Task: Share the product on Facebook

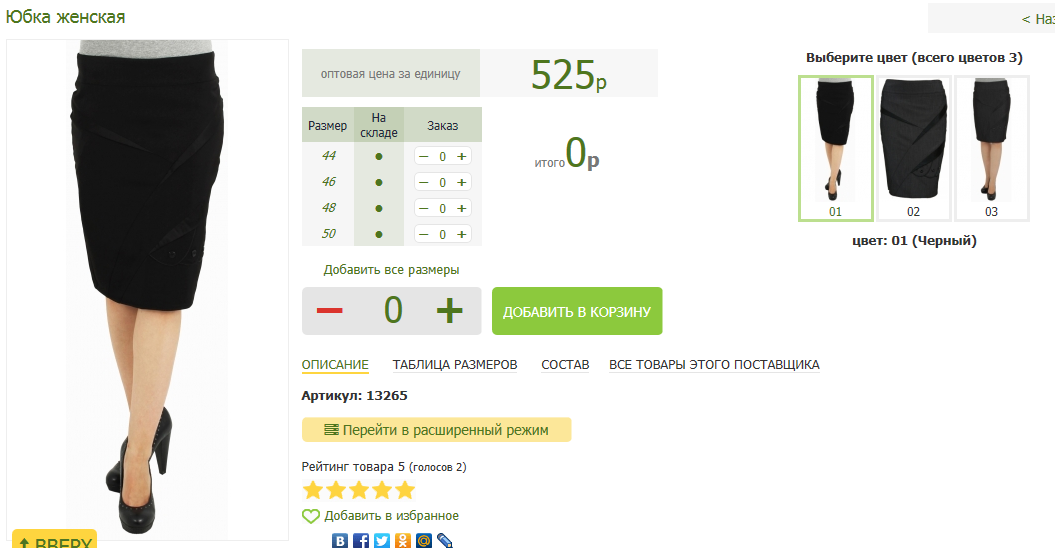Action: [361, 541]
